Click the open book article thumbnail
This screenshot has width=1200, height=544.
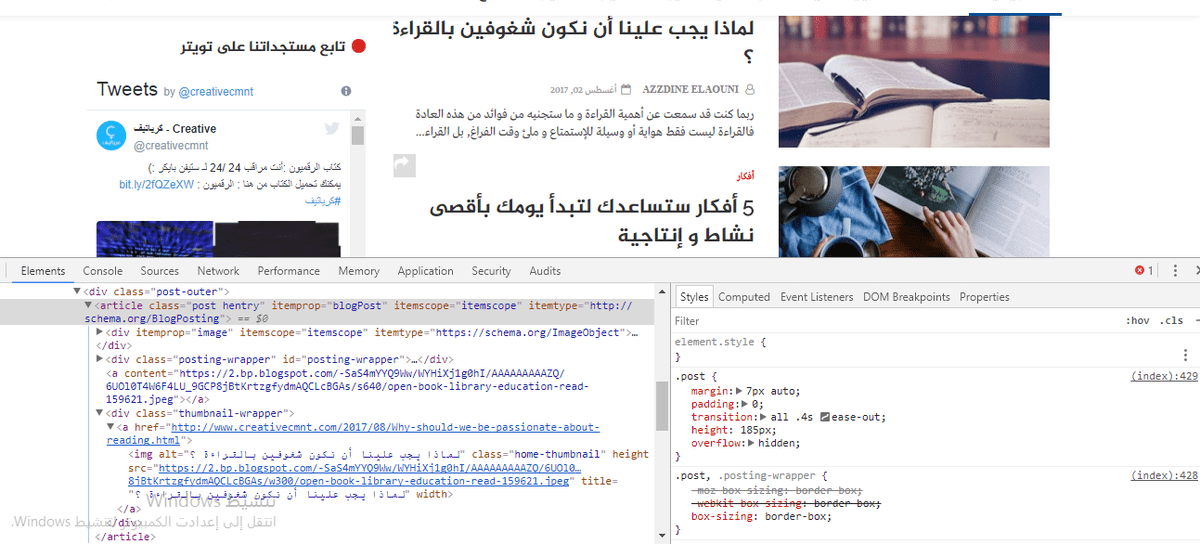pyautogui.click(x=914, y=81)
